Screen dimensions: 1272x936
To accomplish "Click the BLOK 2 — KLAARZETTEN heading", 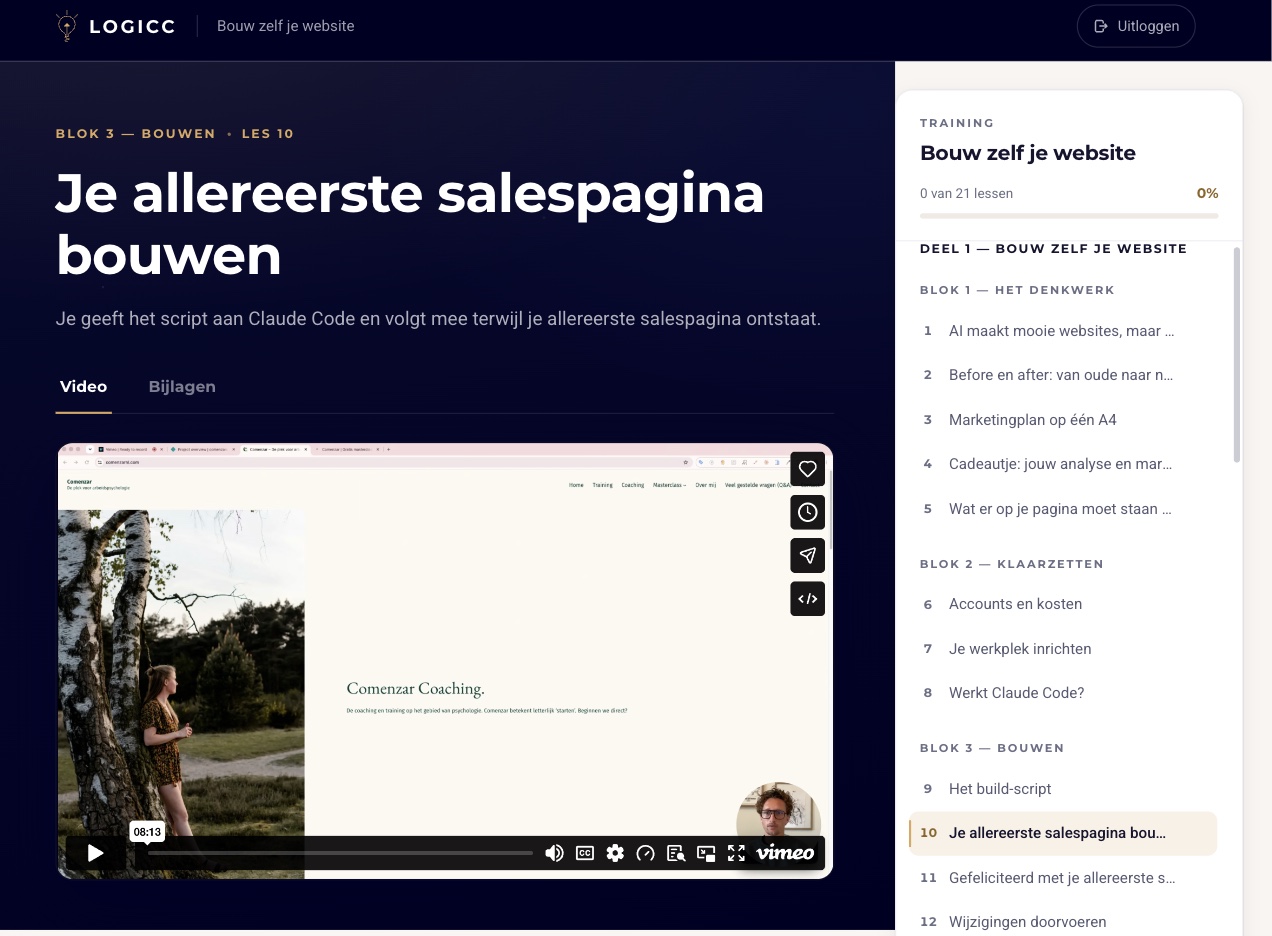I will point(1012,564).
